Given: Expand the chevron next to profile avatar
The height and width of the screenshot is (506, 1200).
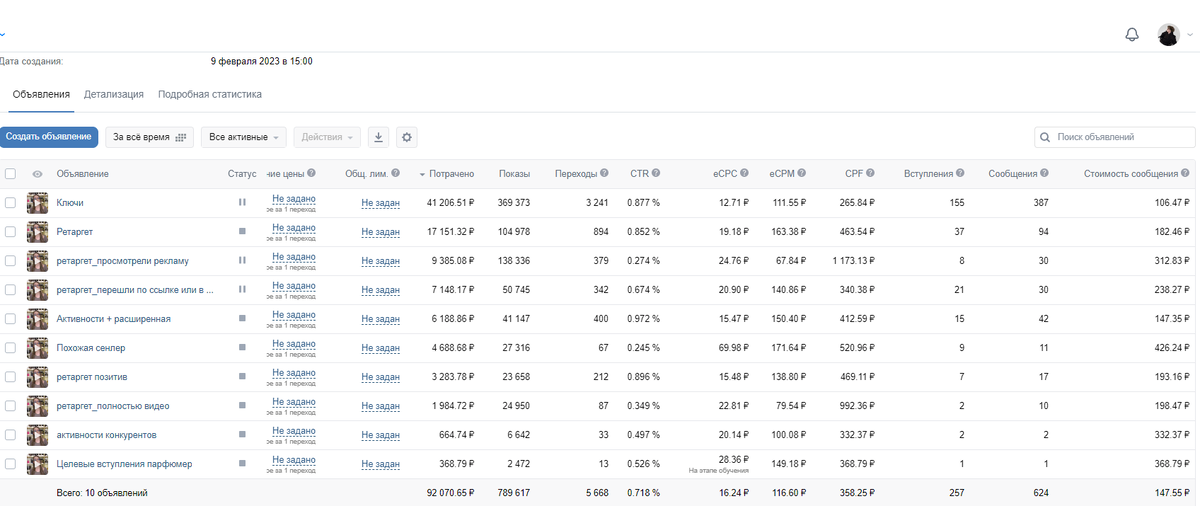Looking at the screenshot, I should (x=1190, y=35).
